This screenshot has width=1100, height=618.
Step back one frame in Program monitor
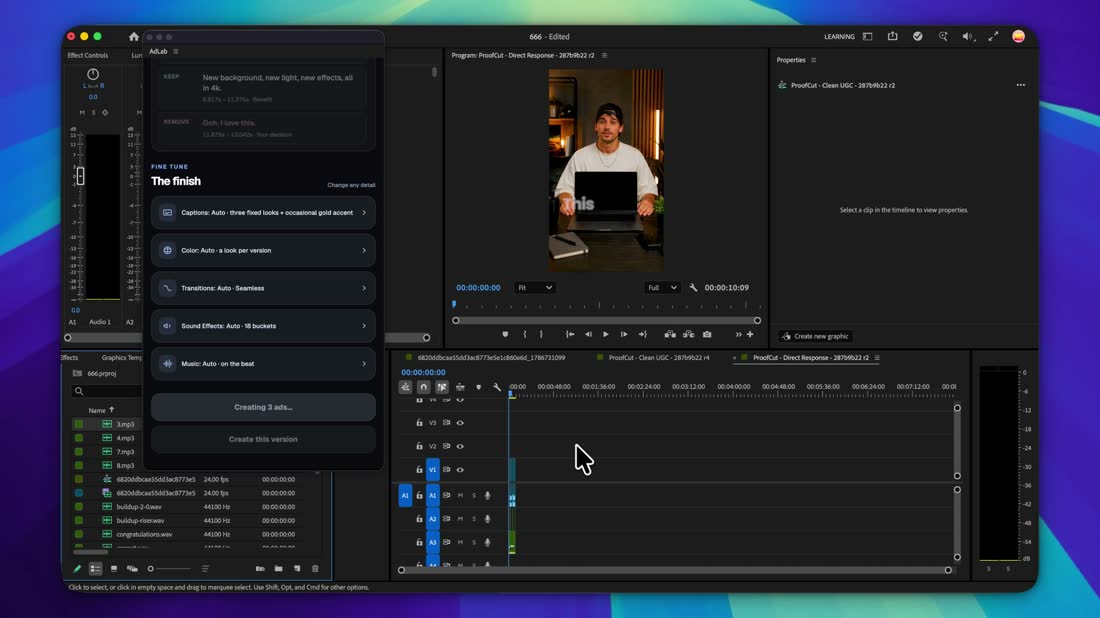589,335
